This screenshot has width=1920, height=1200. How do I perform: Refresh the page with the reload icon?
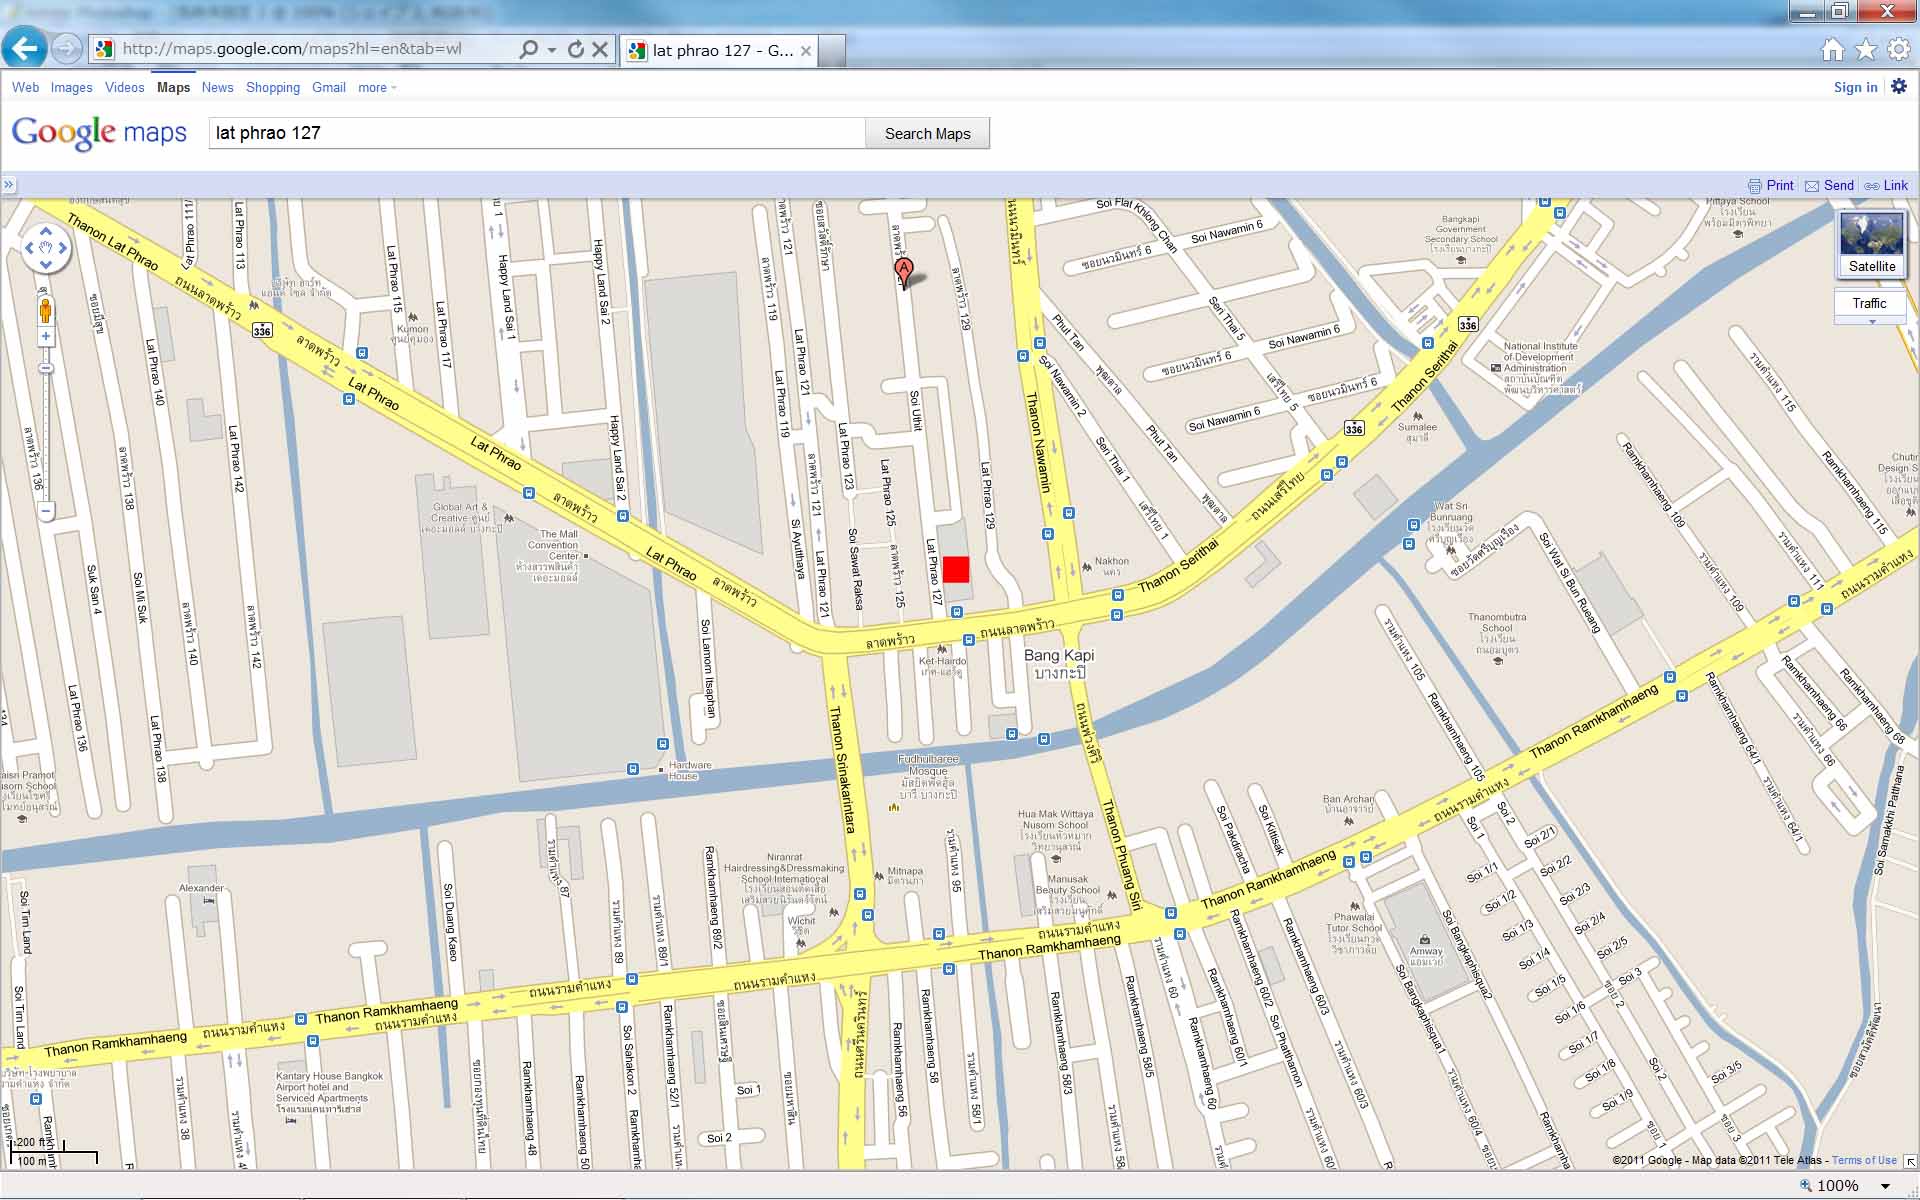coord(576,49)
